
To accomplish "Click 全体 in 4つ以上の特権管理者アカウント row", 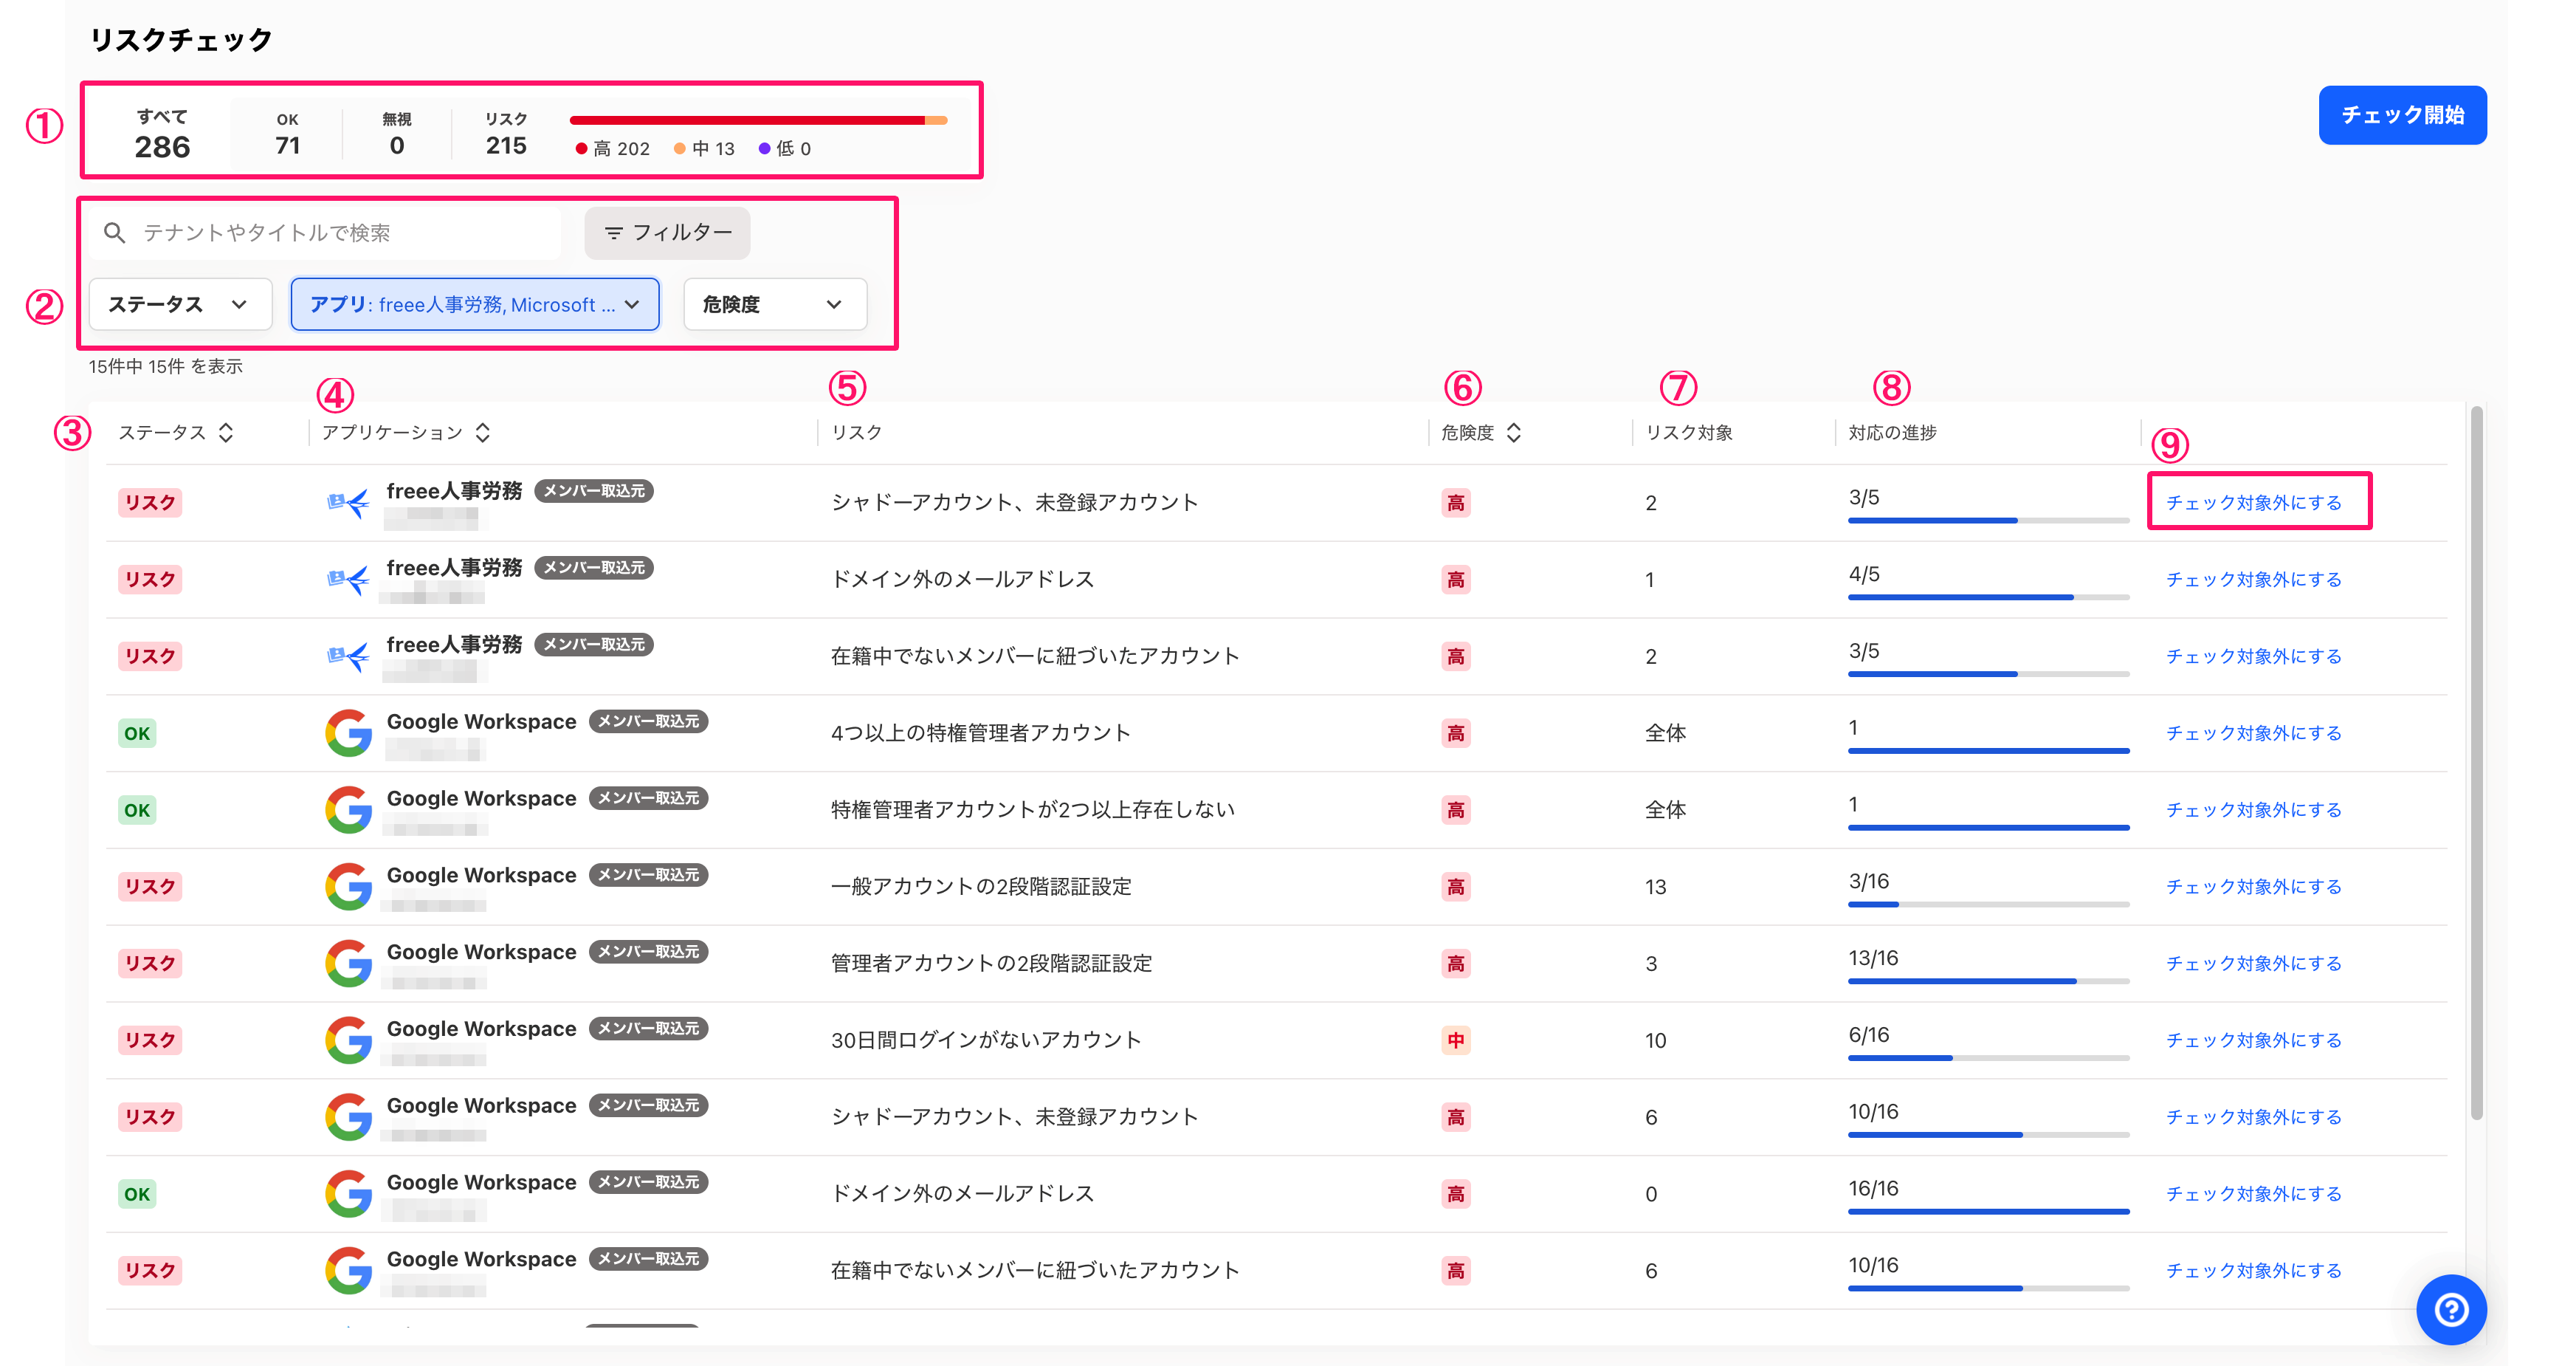I will point(1665,733).
